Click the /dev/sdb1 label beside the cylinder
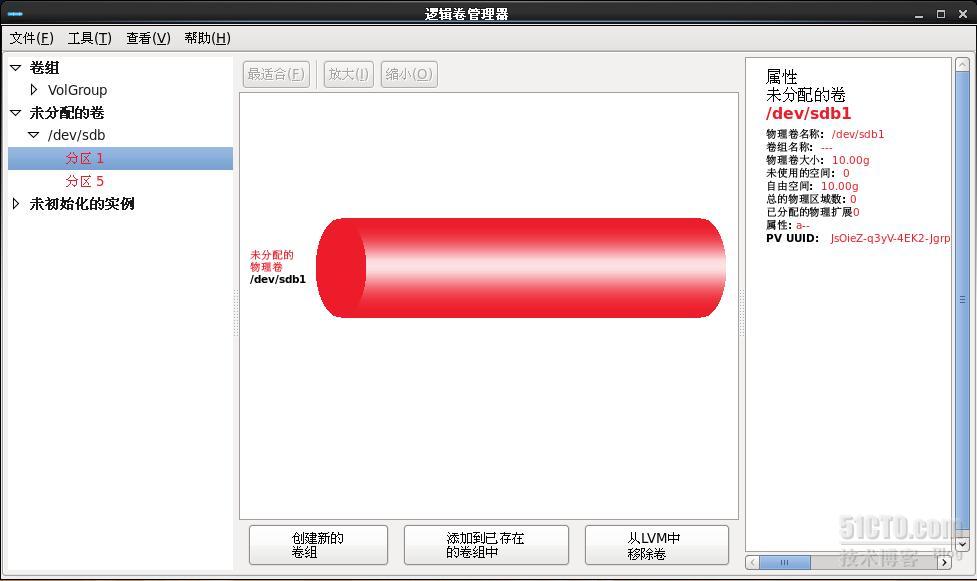The height and width of the screenshot is (581, 977). coord(278,279)
